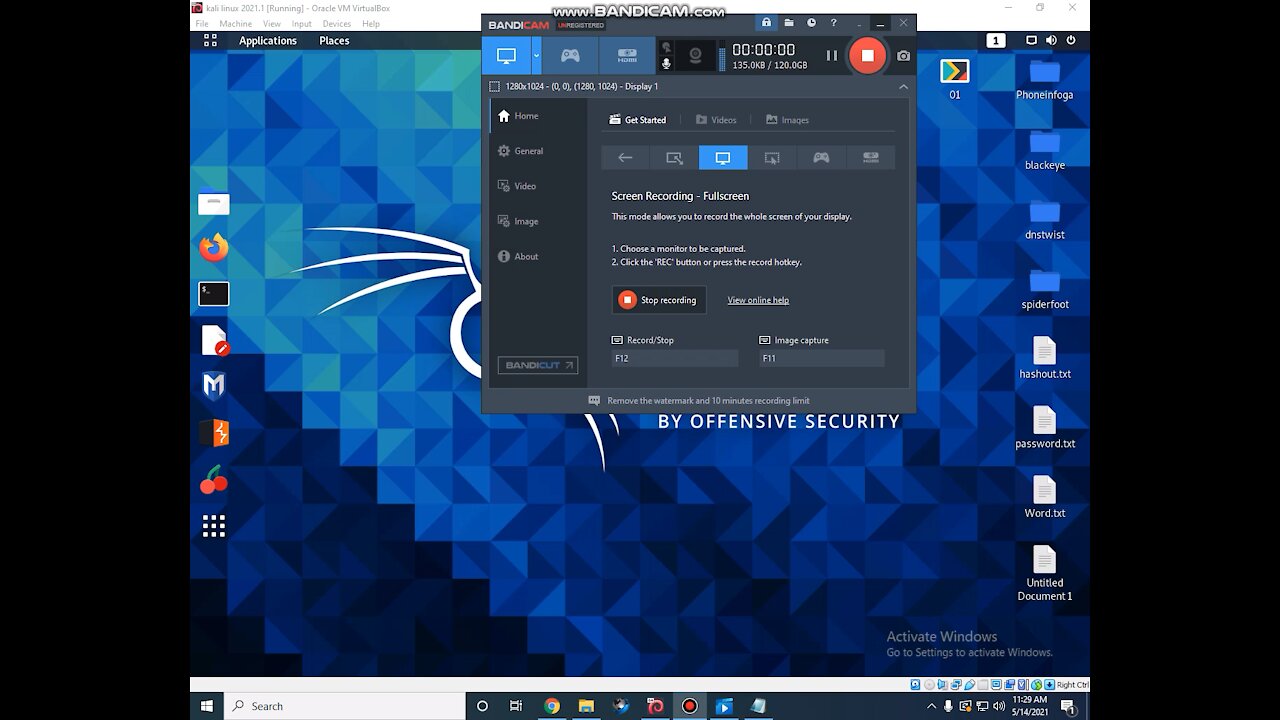Launch Firefox from the Kali dock
1280x720 pixels.
[x=213, y=247]
